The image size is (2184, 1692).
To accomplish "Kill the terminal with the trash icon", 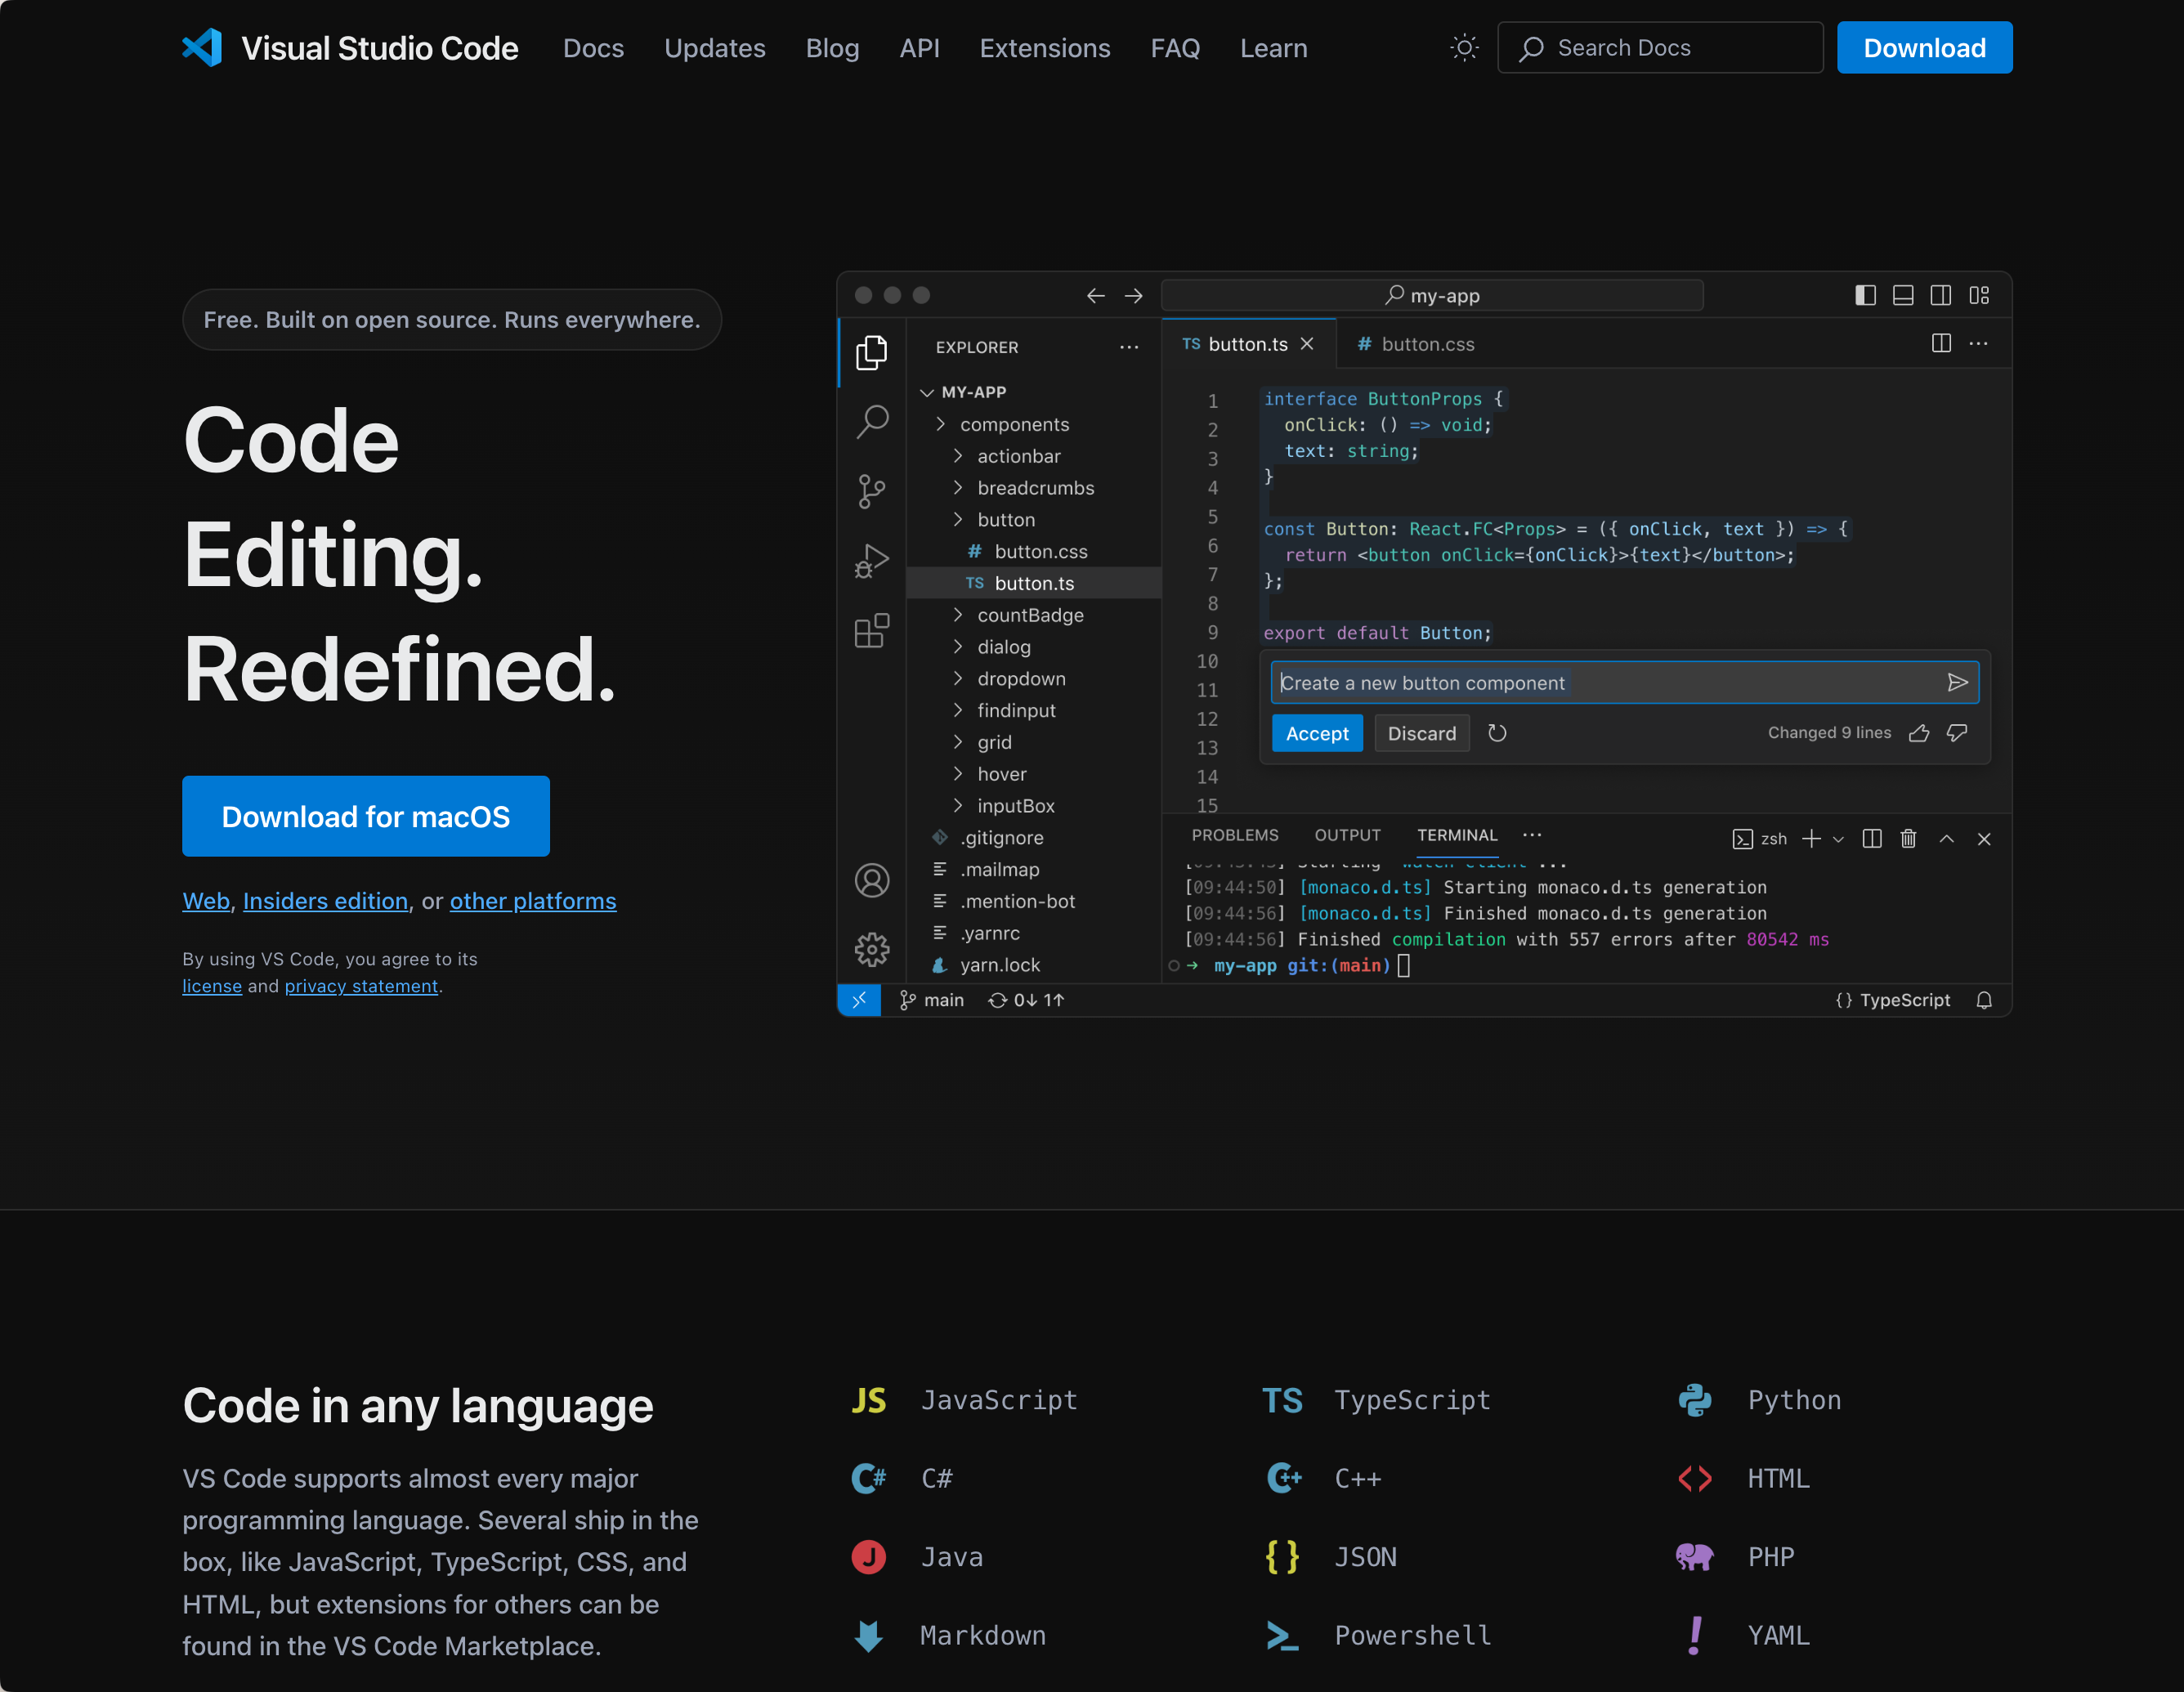I will pyautogui.click(x=1908, y=839).
